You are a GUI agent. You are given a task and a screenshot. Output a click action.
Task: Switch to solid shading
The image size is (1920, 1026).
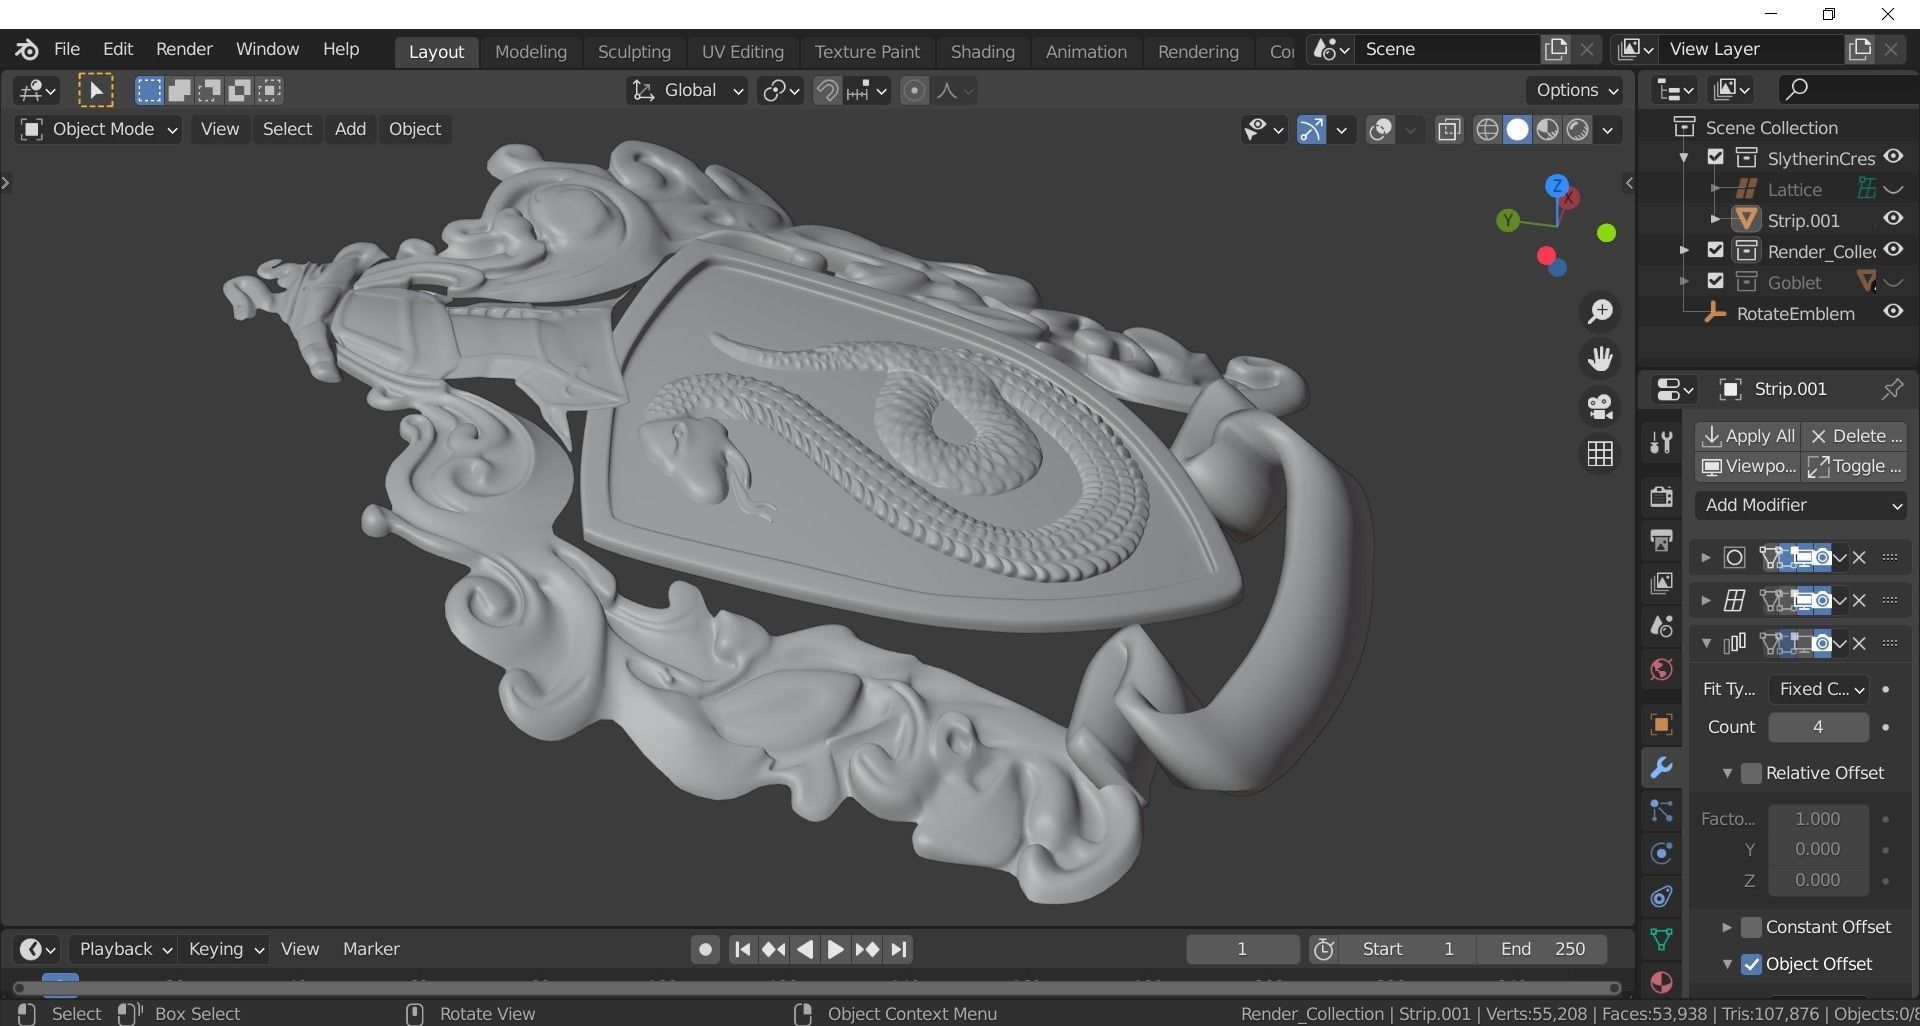point(1517,130)
